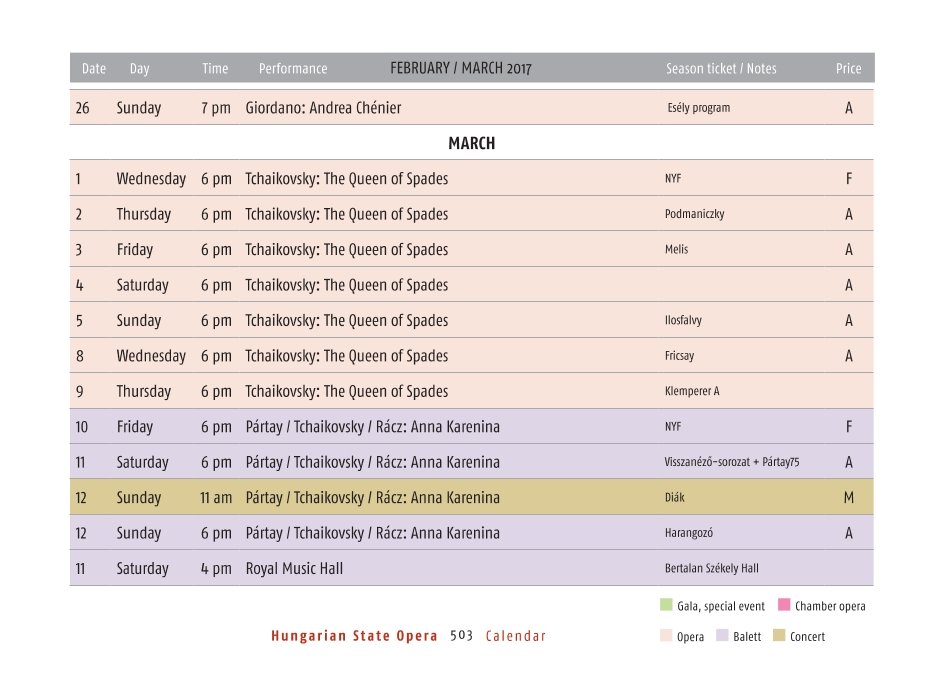Click the Season ticket / Notes header
Screen dimensions: 944x679
click(721, 69)
